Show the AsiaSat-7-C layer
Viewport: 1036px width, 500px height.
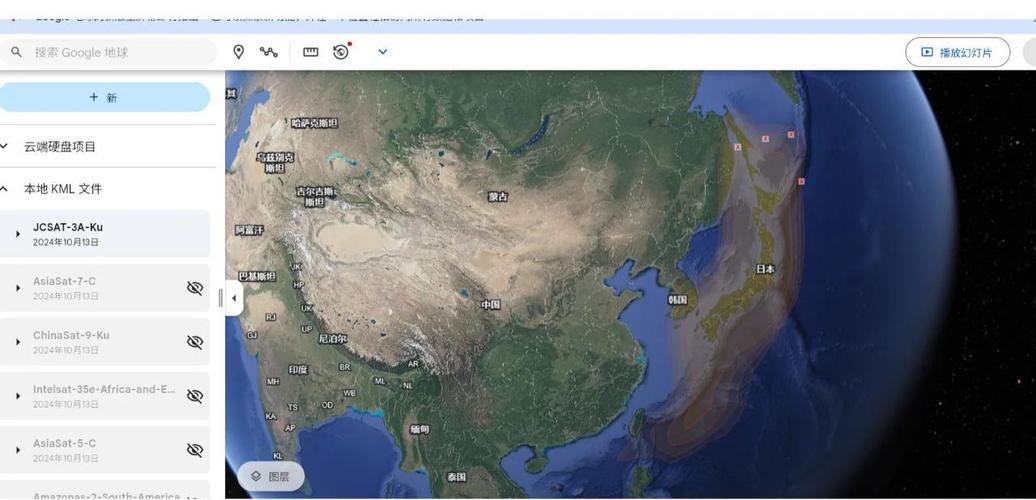click(x=194, y=288)
